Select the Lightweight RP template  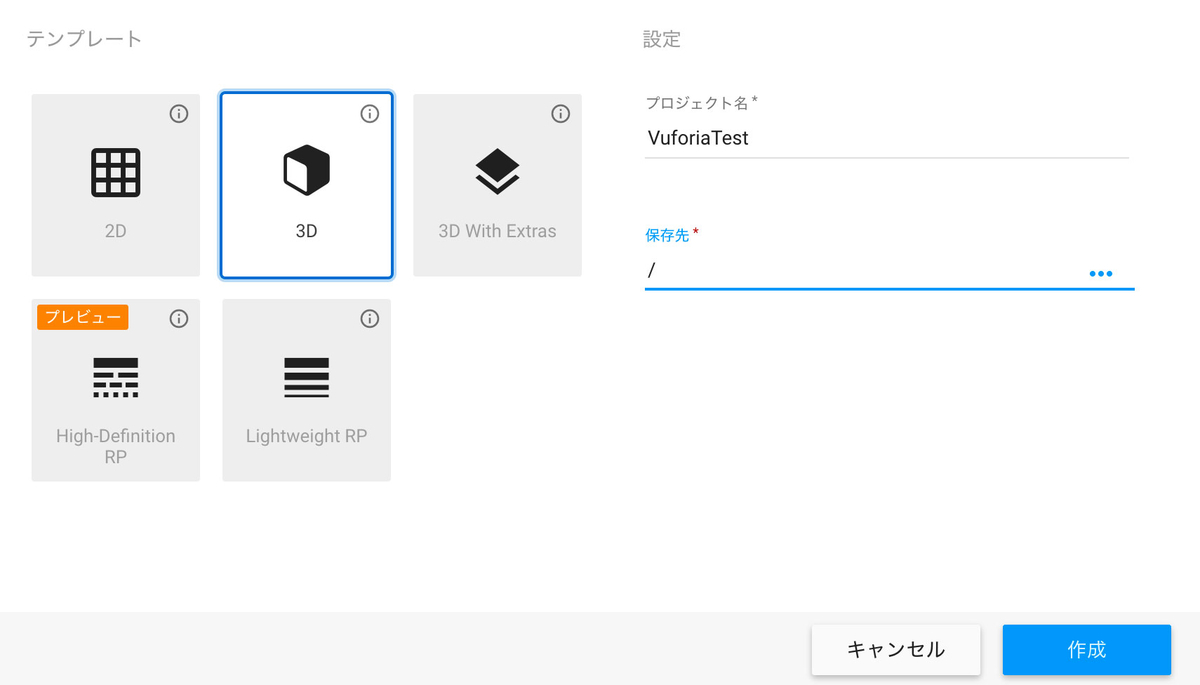point(306,390)
